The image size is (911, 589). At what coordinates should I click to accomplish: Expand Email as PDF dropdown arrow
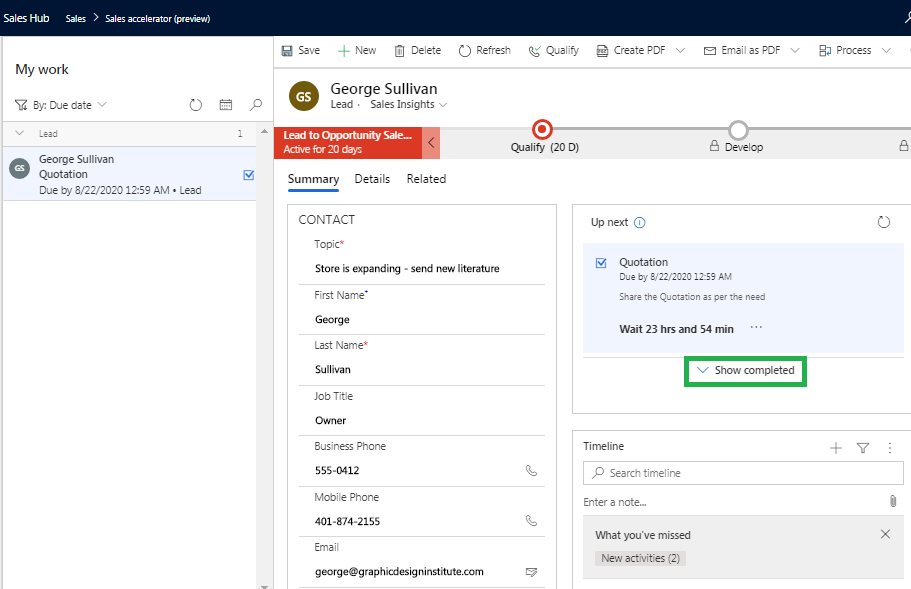795,51
